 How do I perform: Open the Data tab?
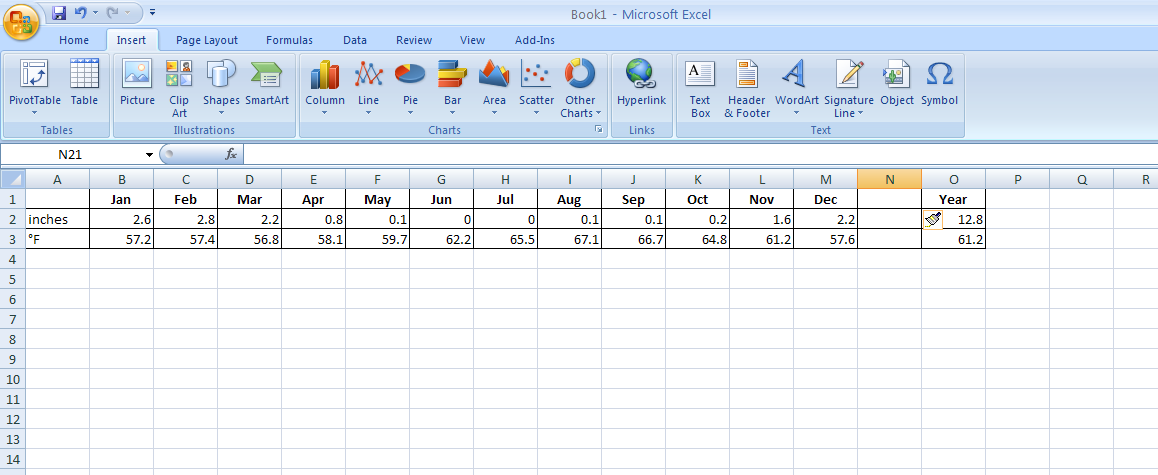click(x=355, y=41)
